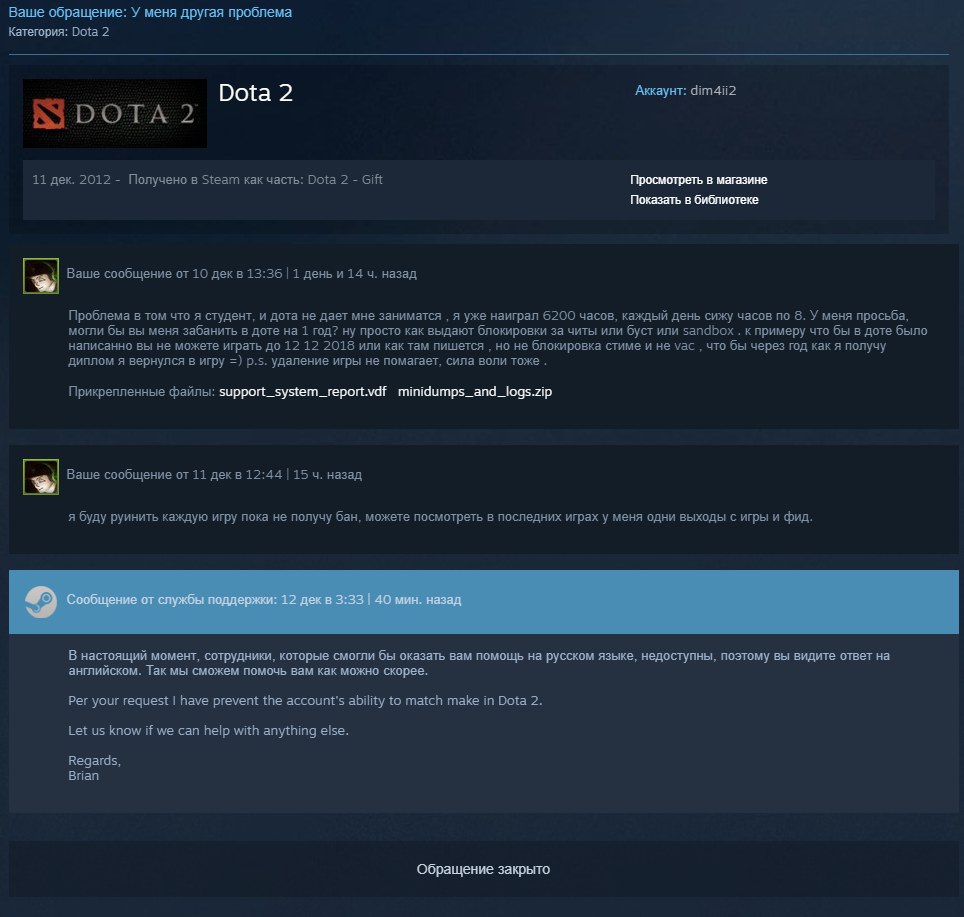
Task: Click the 'Regards, Brian' signature text
Action: (x=95, y=768)
